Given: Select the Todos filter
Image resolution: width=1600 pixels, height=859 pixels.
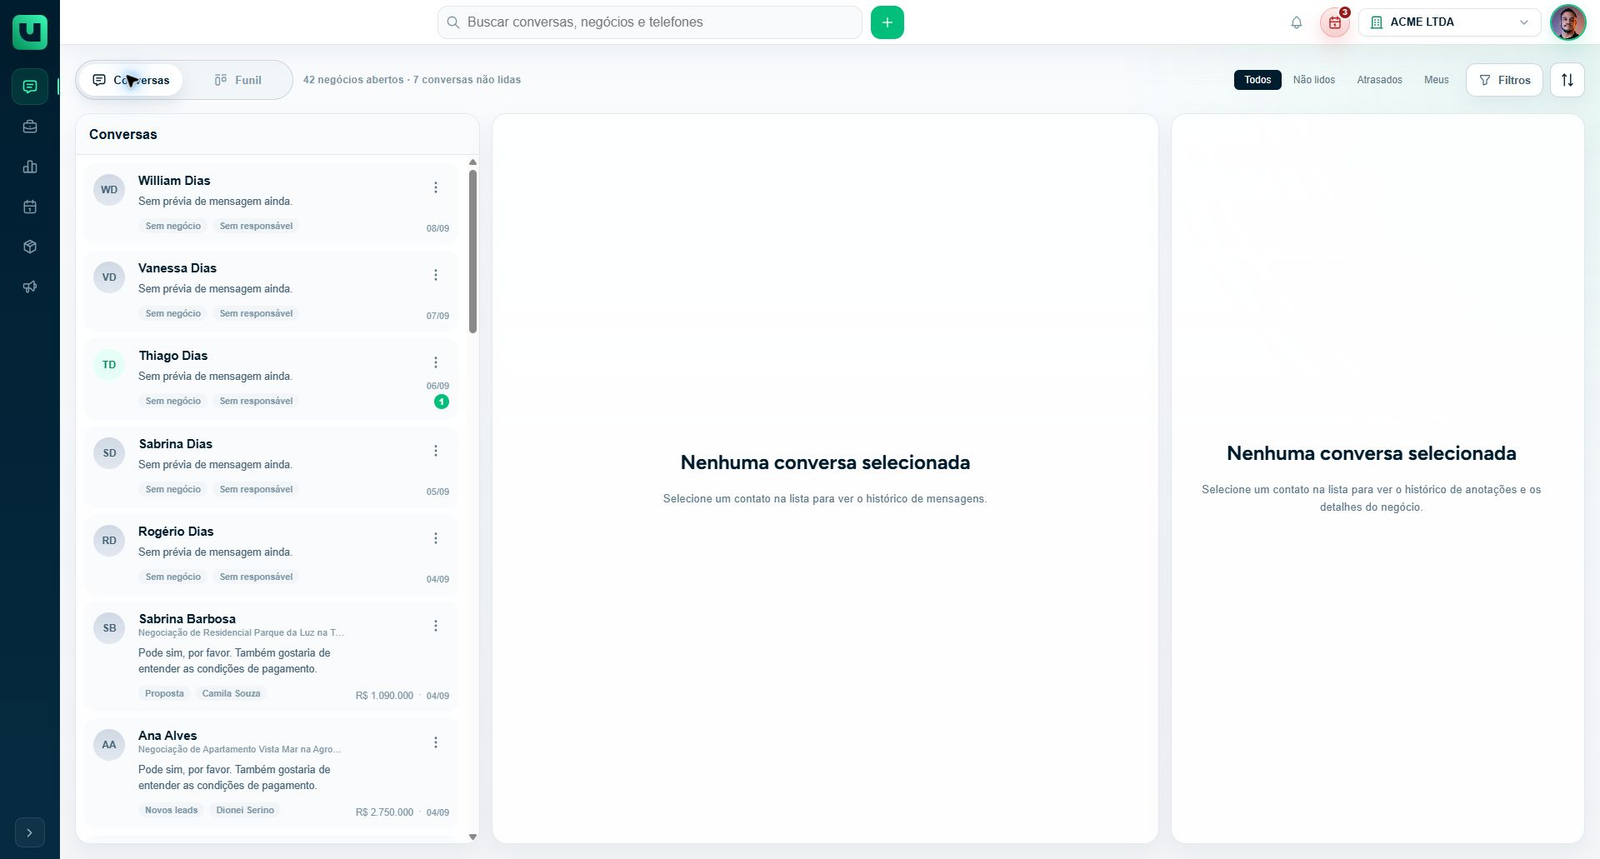Looking at the screenshot, I should coord(1258,80).
